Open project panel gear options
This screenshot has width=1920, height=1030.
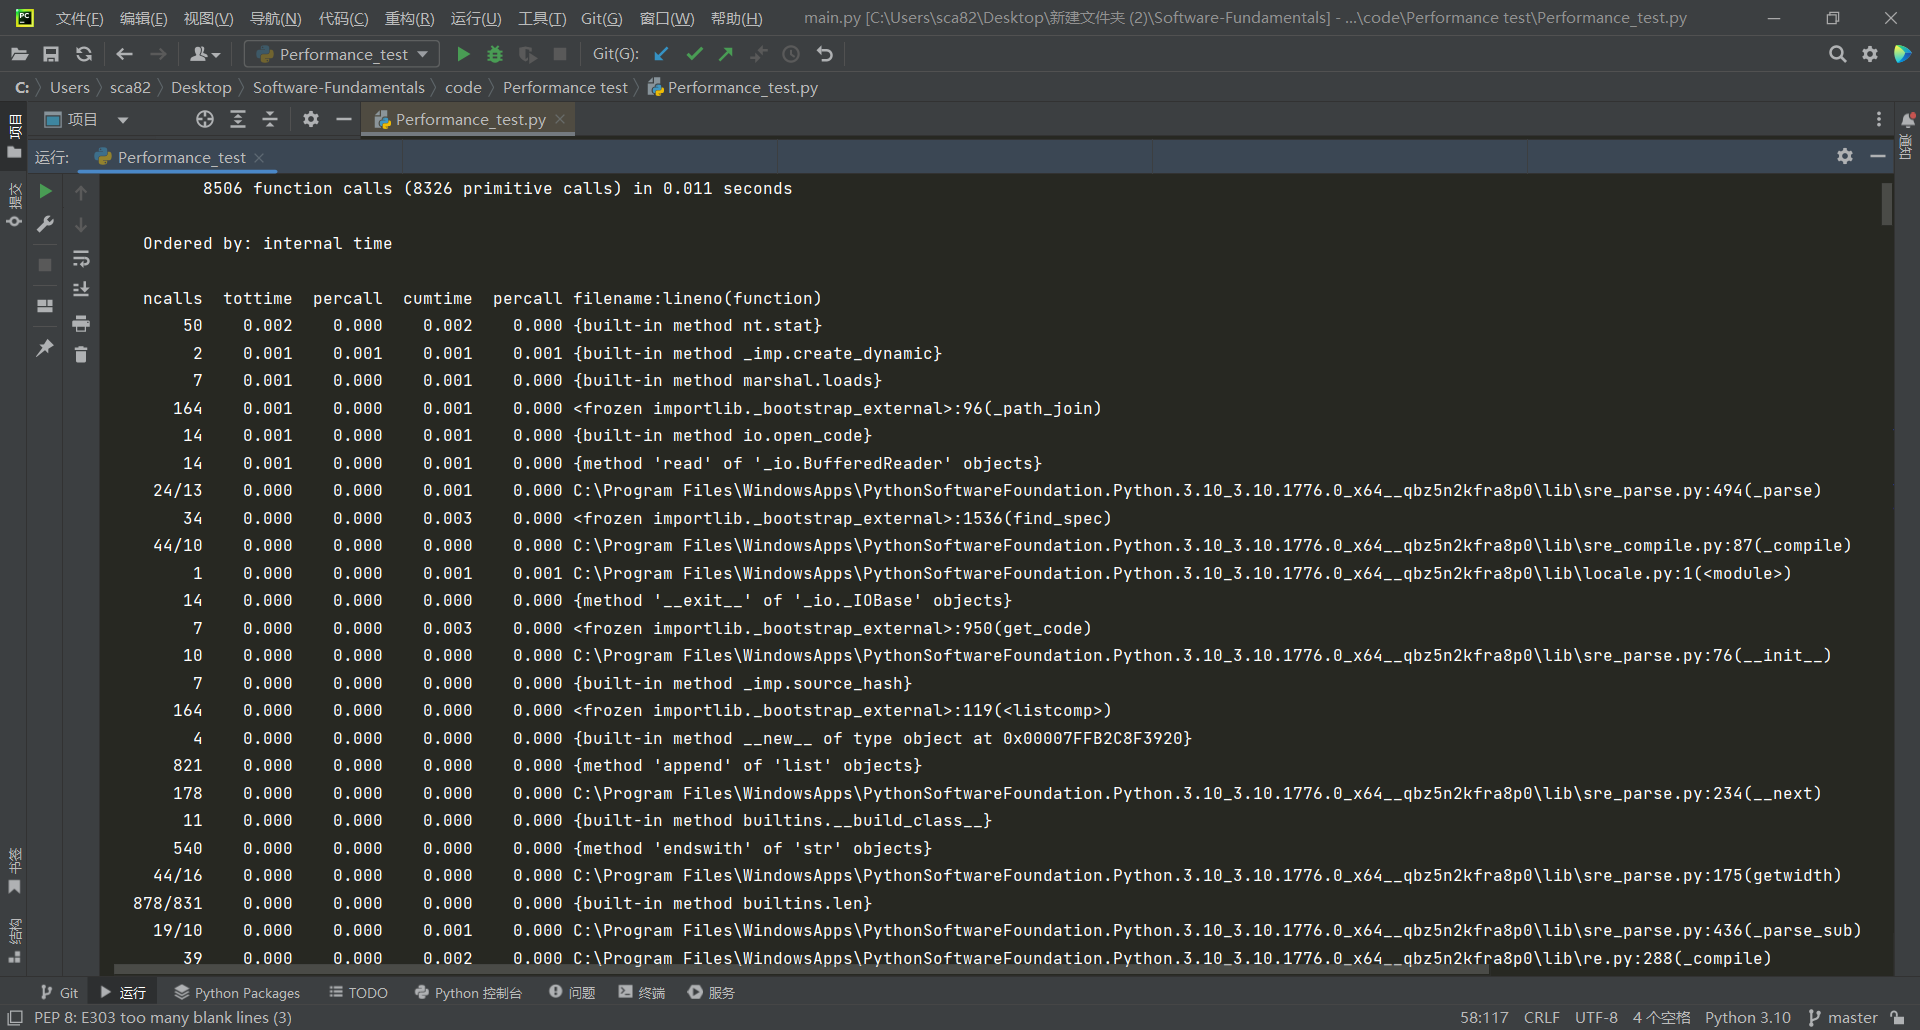tap(311, 119)
